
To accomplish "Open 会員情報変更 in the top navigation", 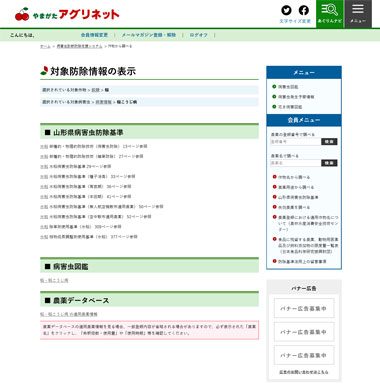I will click(x=94, y=35).
